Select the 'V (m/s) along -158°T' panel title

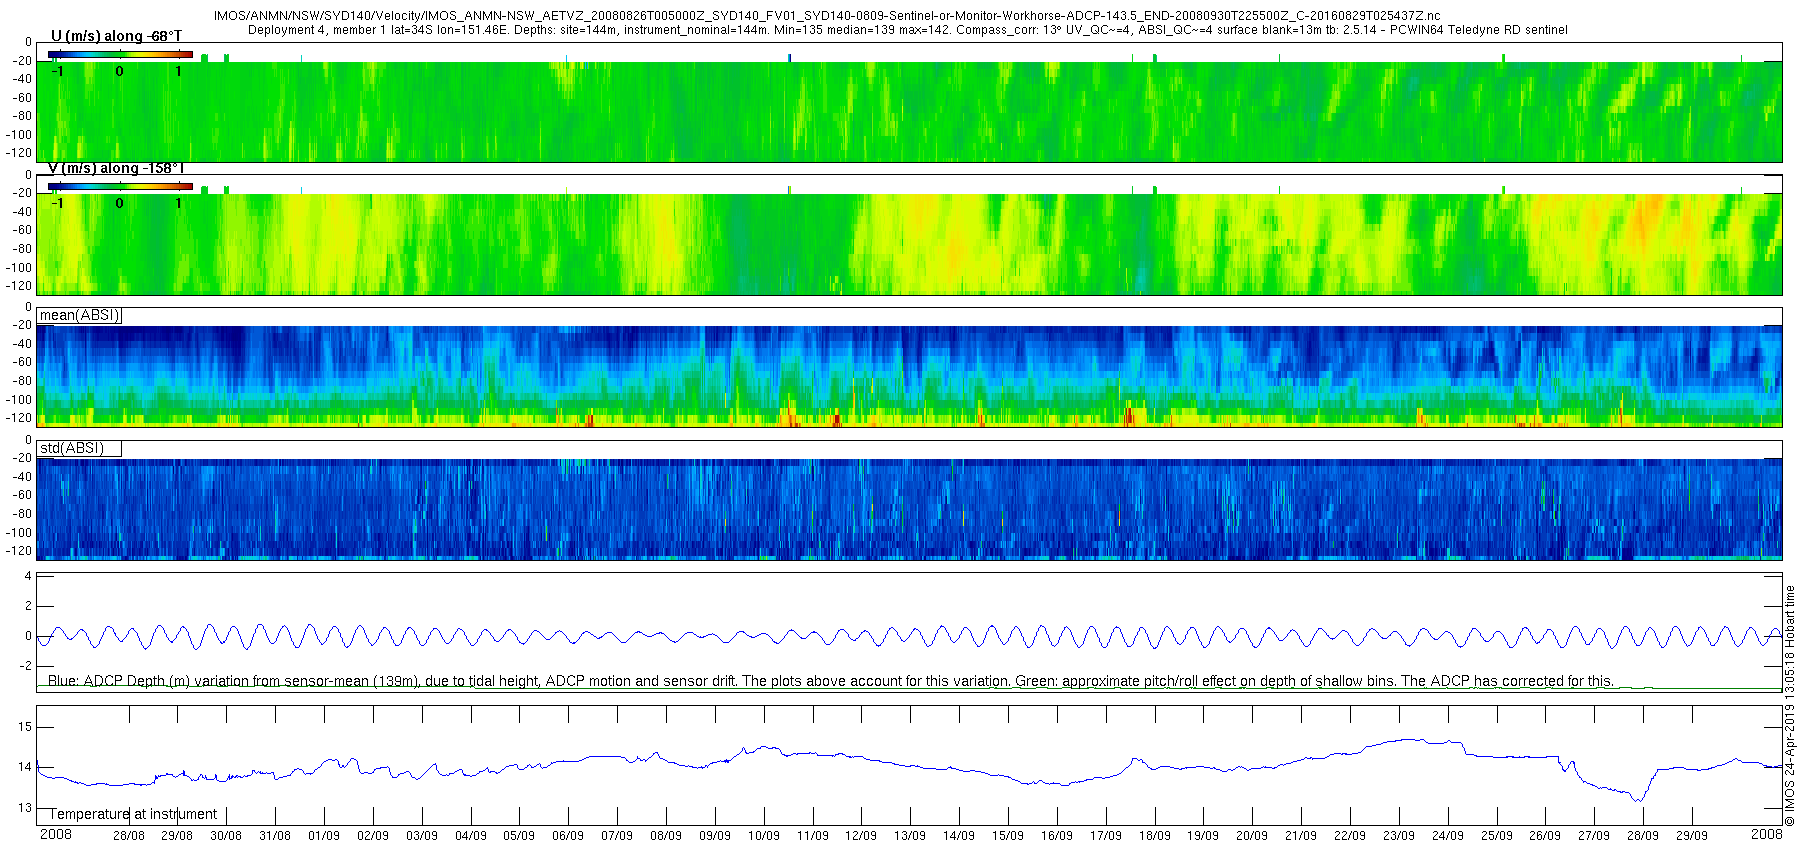tap(116, 168)
